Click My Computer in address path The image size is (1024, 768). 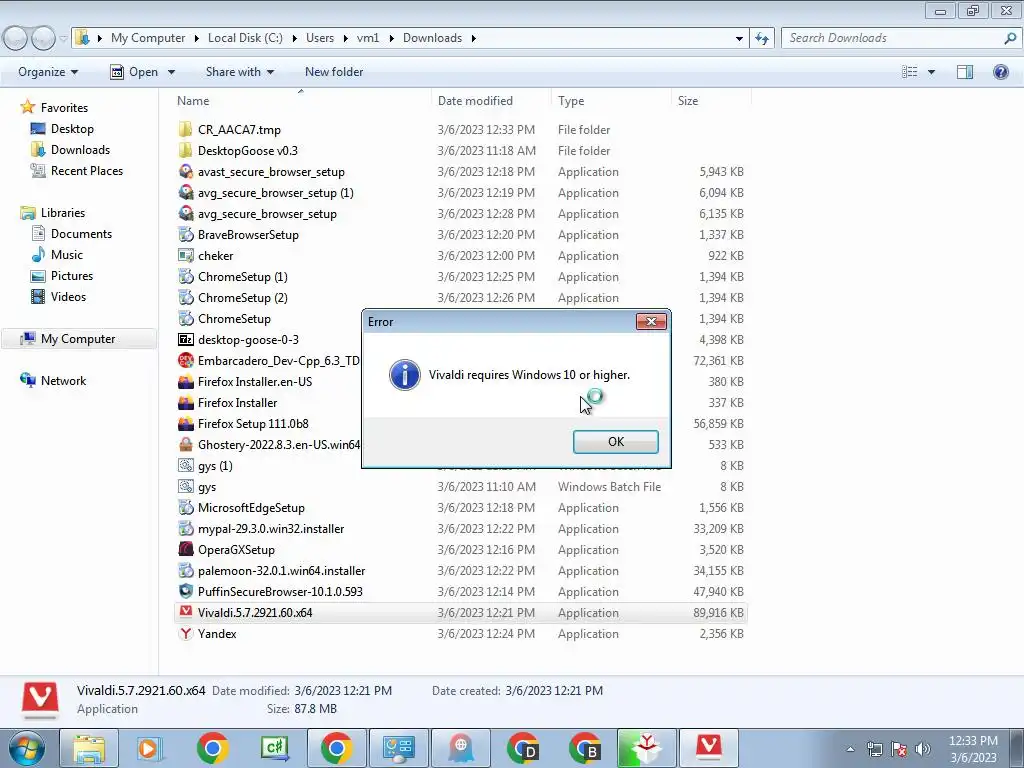(x=148, y=38)
